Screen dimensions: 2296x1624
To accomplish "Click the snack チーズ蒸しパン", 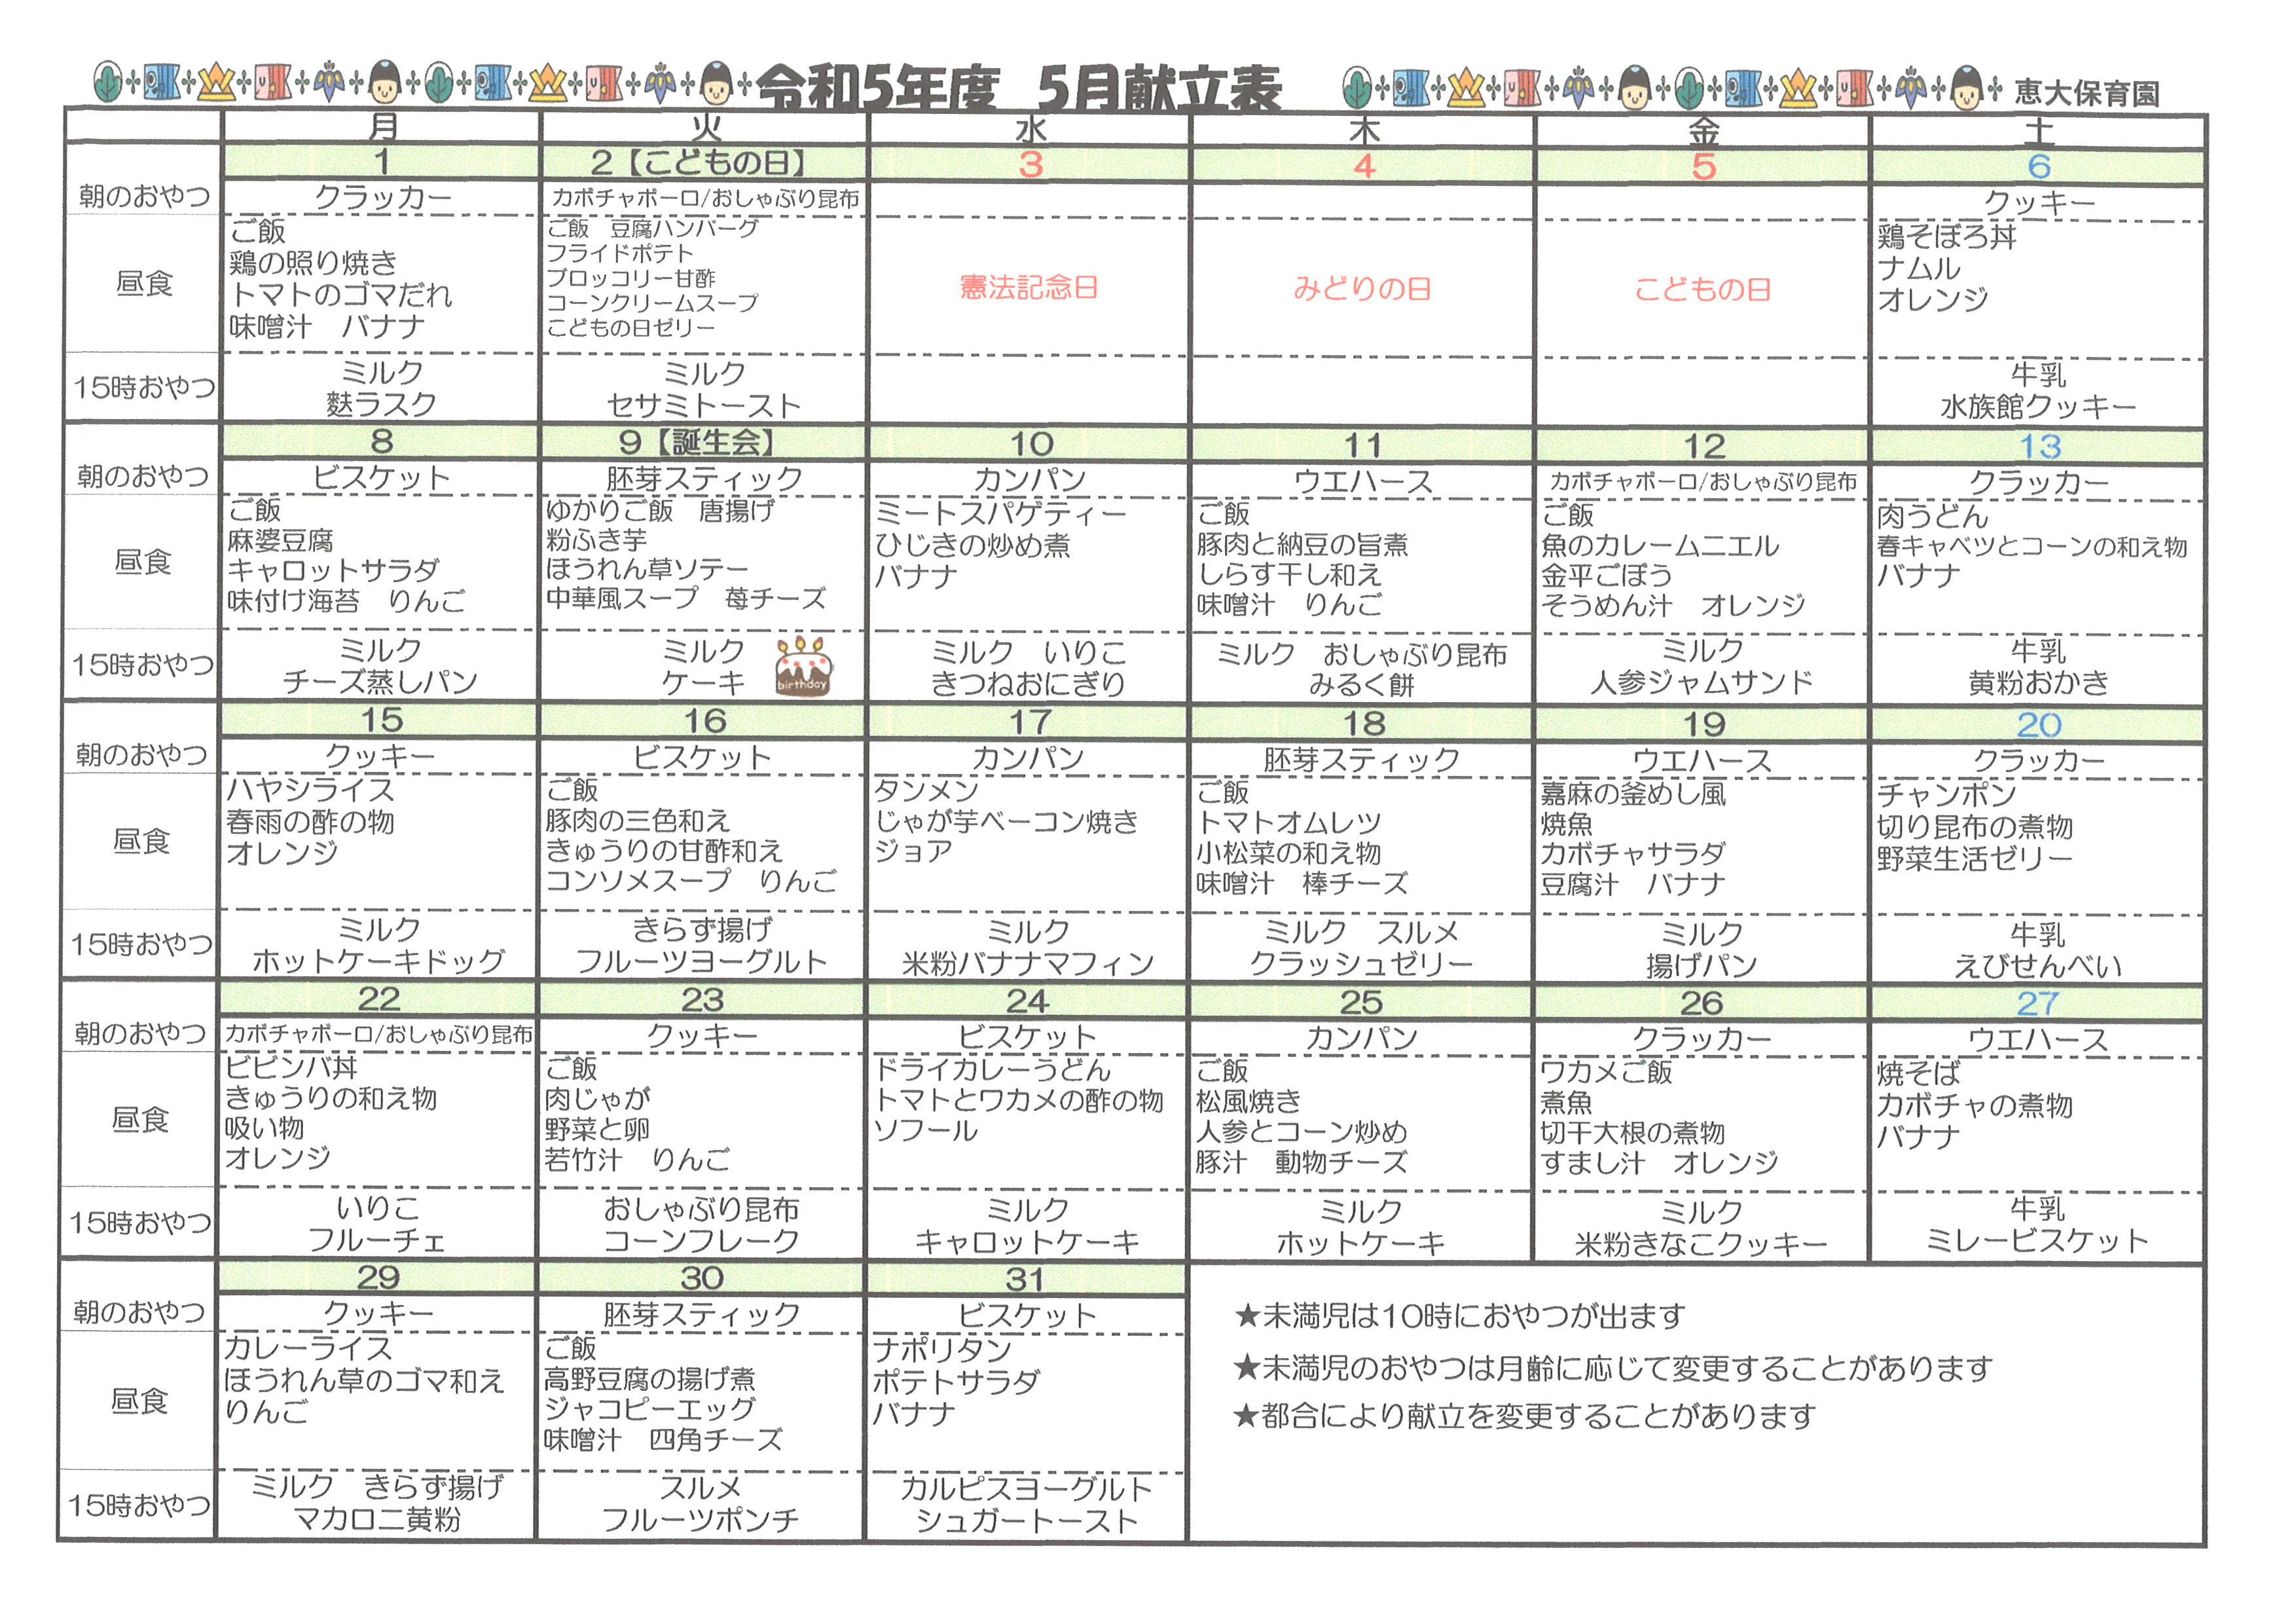I will 380,682.
